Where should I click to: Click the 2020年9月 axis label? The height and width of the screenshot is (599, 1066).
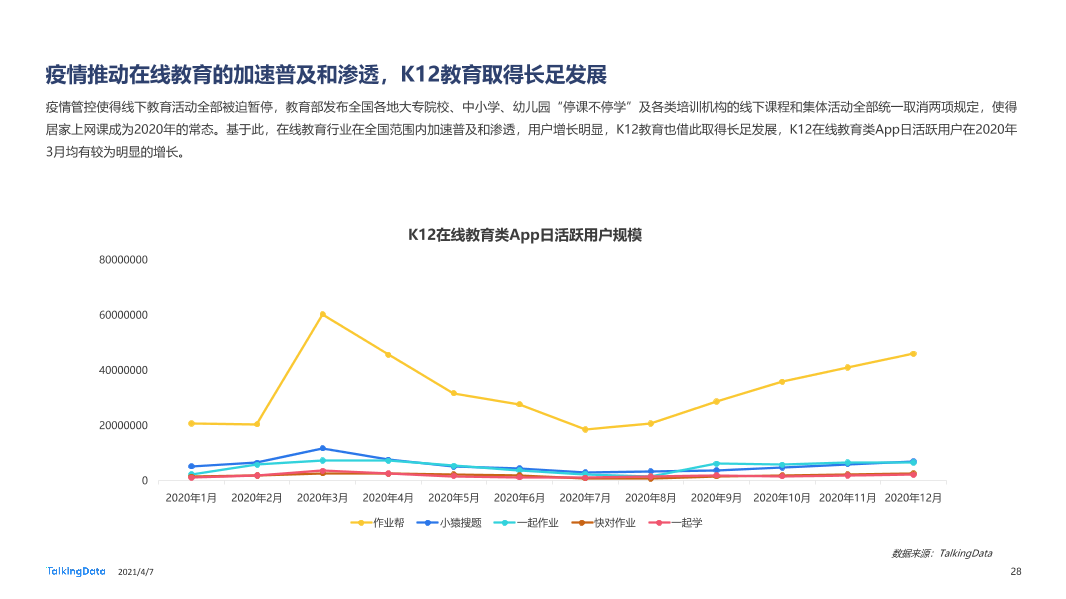[716, 498]
